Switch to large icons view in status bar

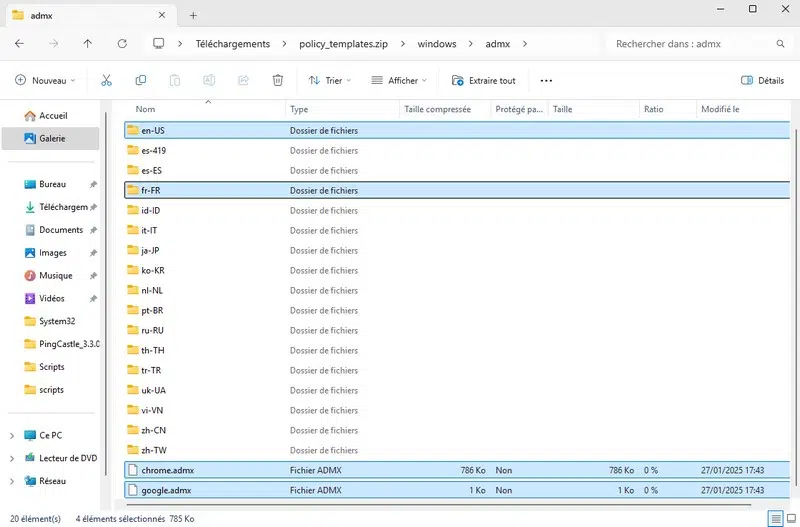(x=792, y=519)
